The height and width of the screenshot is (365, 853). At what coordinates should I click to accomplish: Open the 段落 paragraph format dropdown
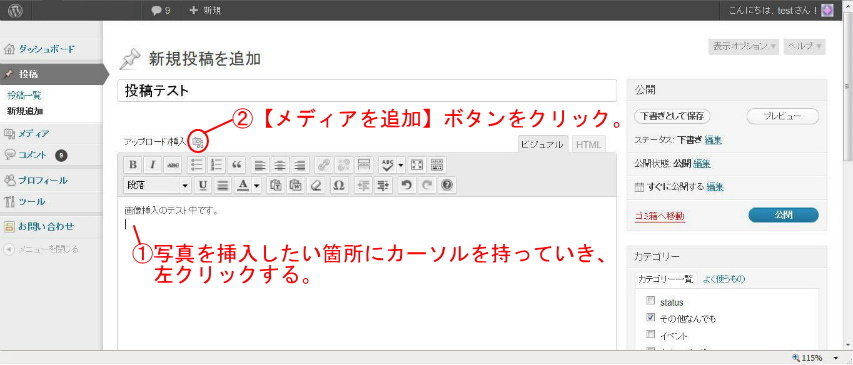pyautogui.click(x=158, y=185)
